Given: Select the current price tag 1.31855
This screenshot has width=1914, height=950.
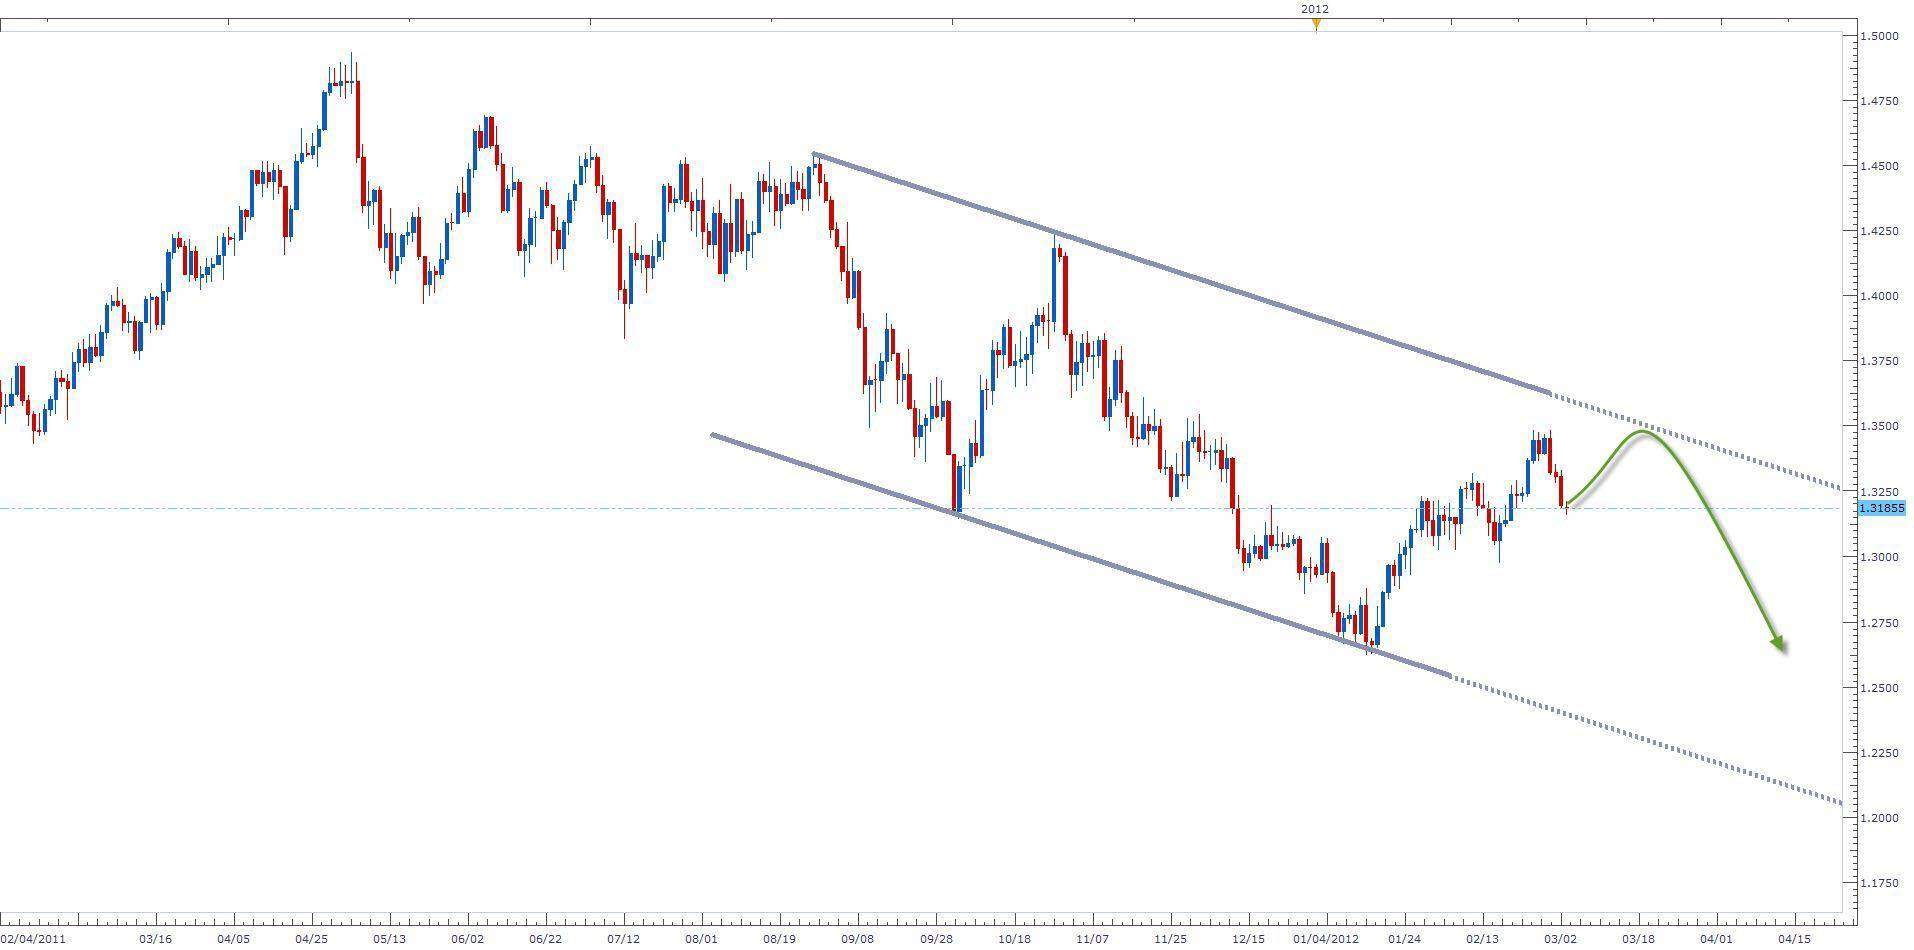Looking at the screenshot, I should 1881,508.
